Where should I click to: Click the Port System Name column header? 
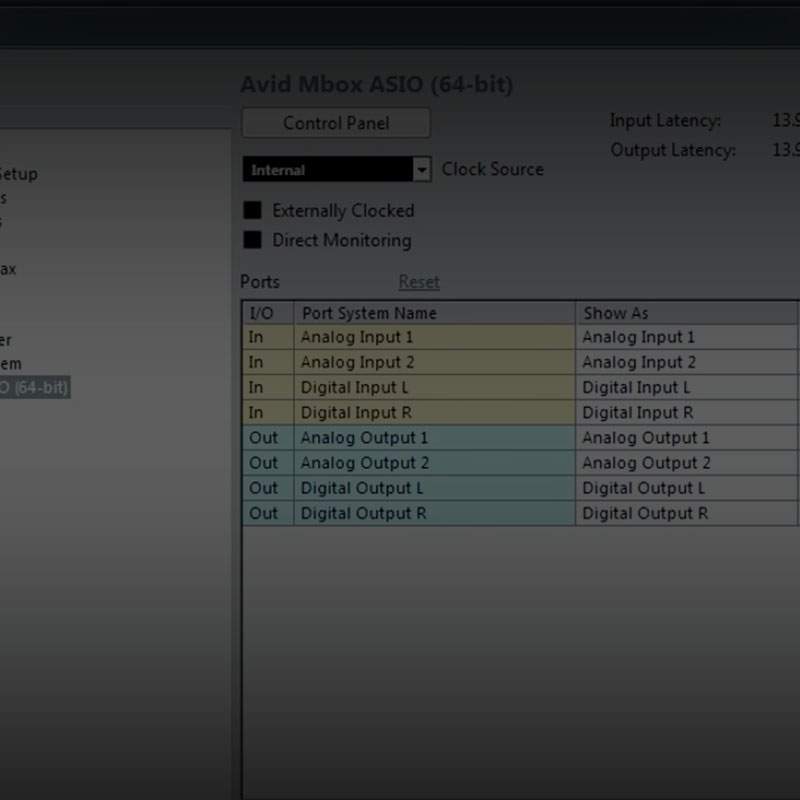pyautogui.click(x=435, y=313)
